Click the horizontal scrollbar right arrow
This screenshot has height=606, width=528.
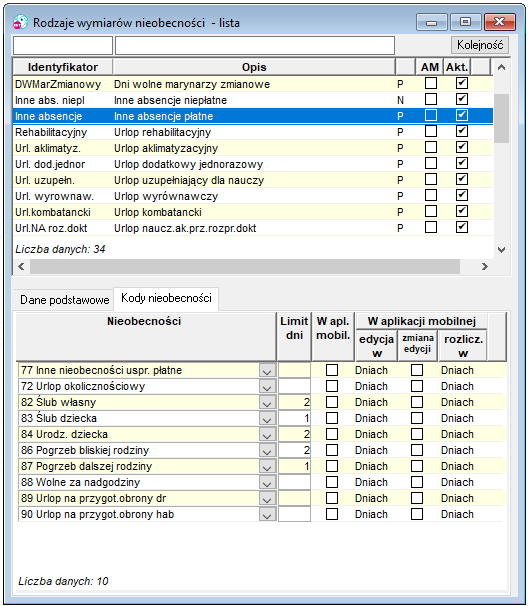(x=485, y=266)
